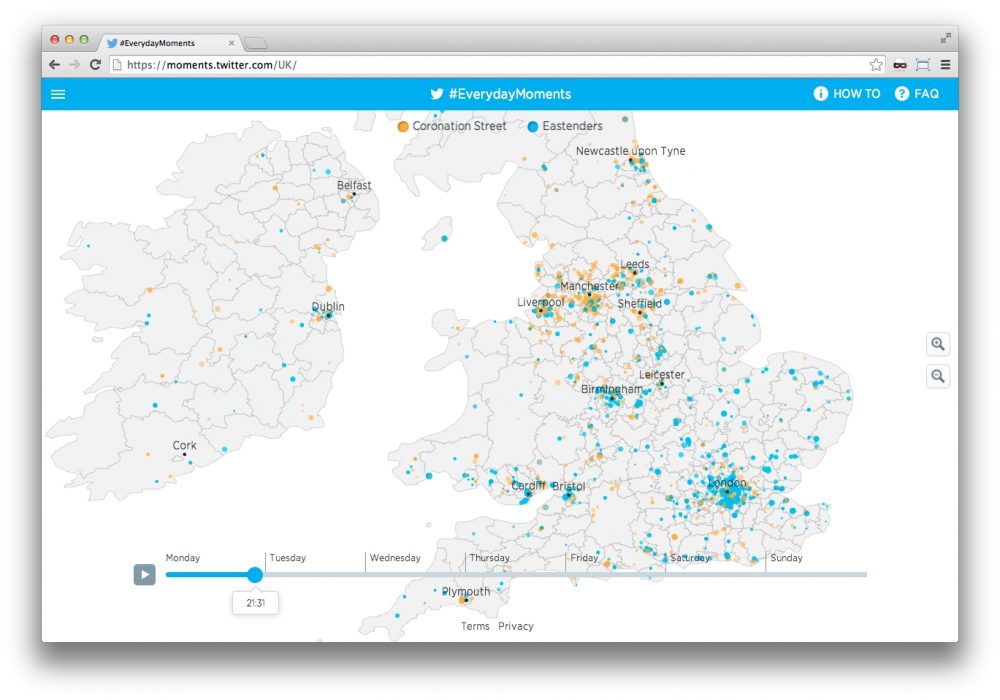1000x700 pixels.
Task: Click the Newcastle upon Tyne label
Action: [x=631, y=151]
